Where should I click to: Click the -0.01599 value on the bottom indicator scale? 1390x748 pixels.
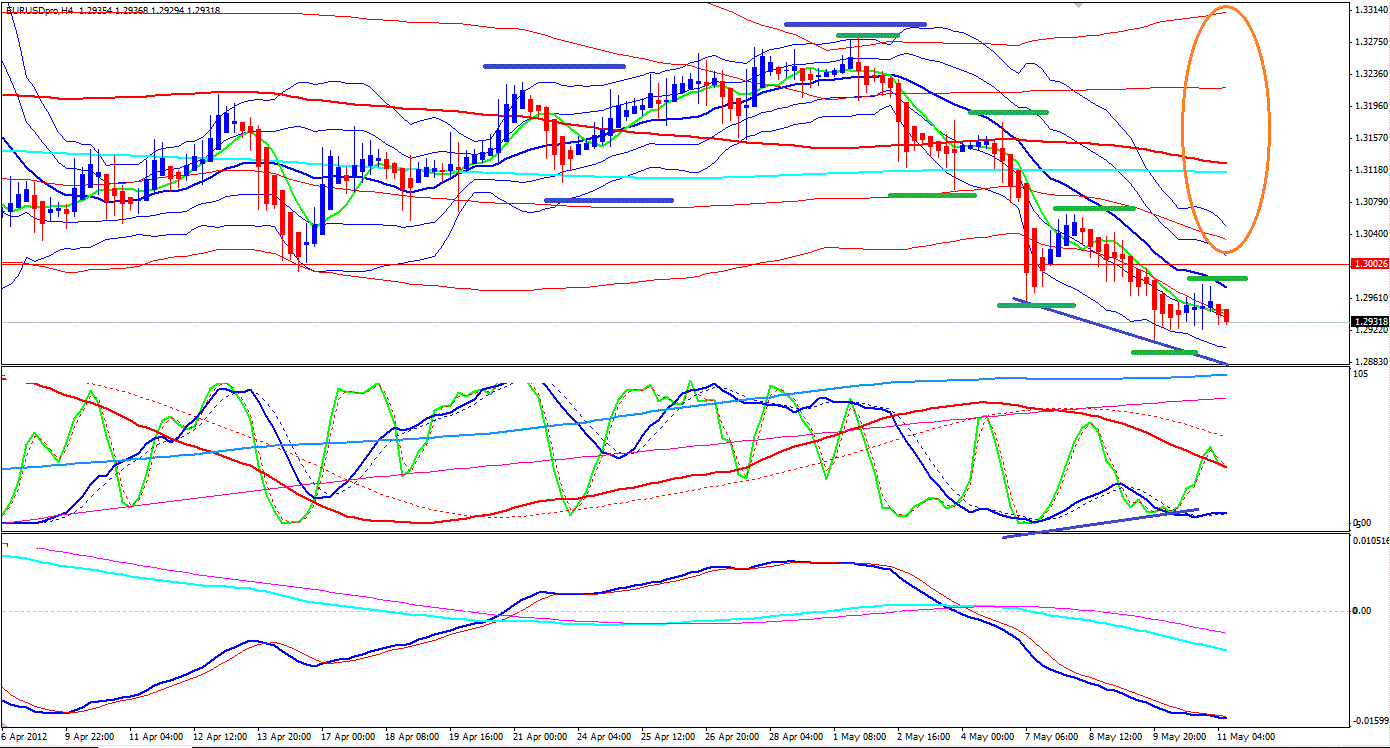tap(1369, 720)
